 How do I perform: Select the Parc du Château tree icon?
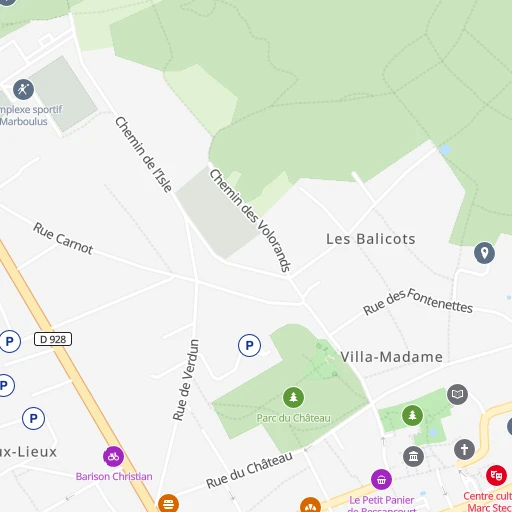[293, 397]
